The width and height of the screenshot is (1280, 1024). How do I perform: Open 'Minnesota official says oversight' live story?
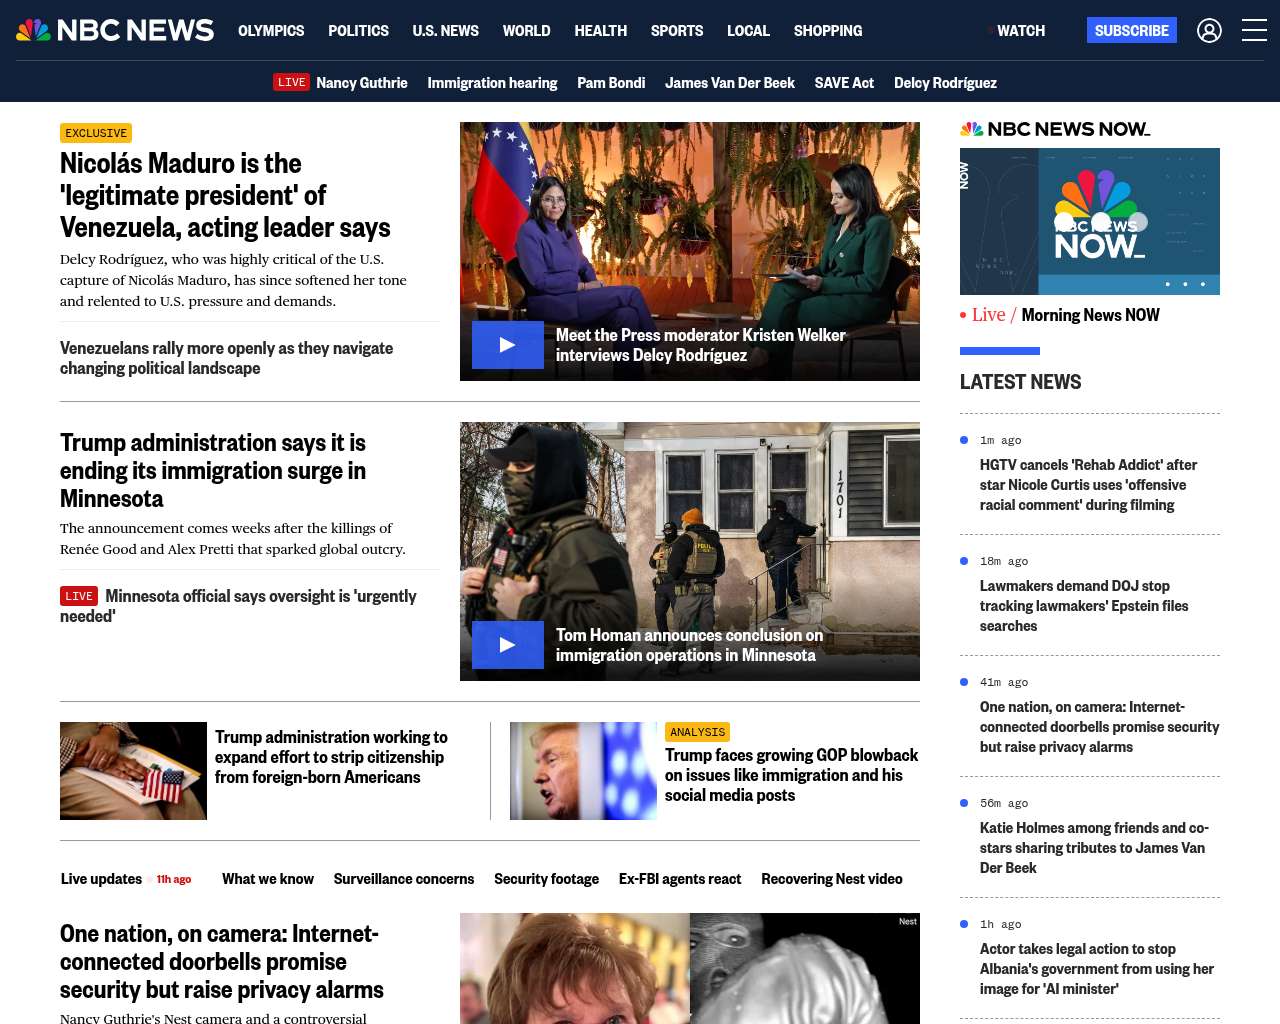(x=238, y=606)
